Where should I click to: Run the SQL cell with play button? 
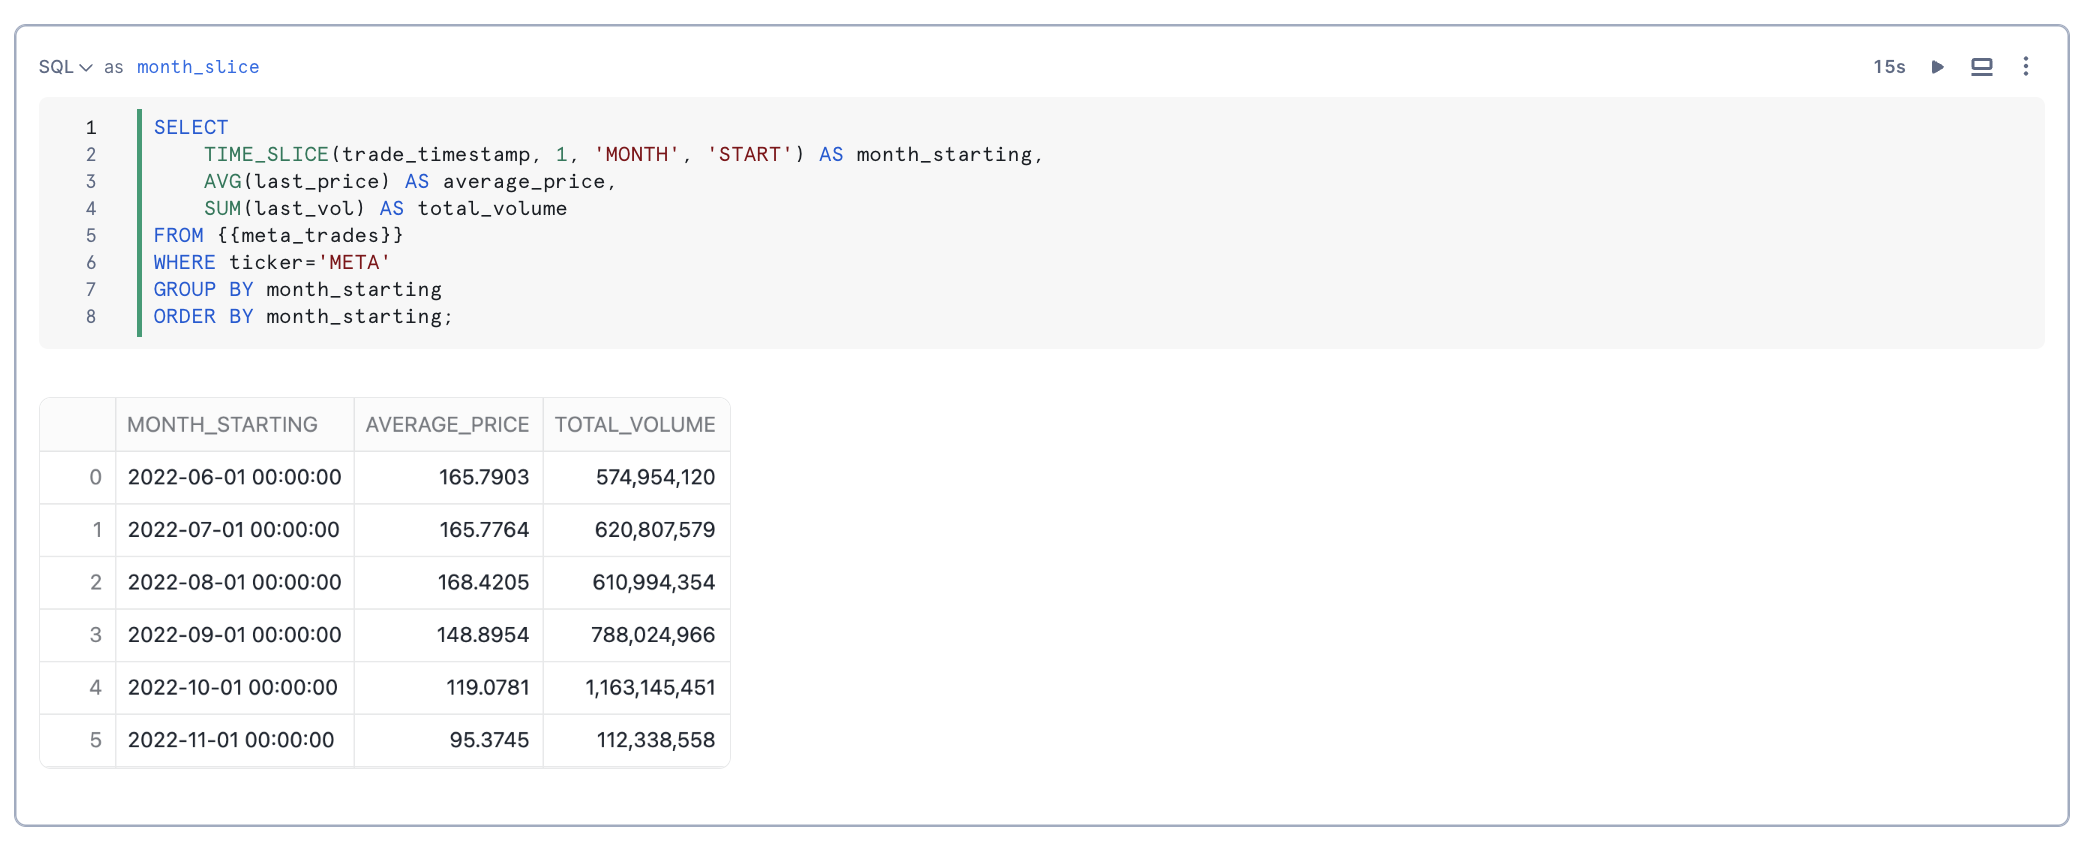tap(1937, 67)
